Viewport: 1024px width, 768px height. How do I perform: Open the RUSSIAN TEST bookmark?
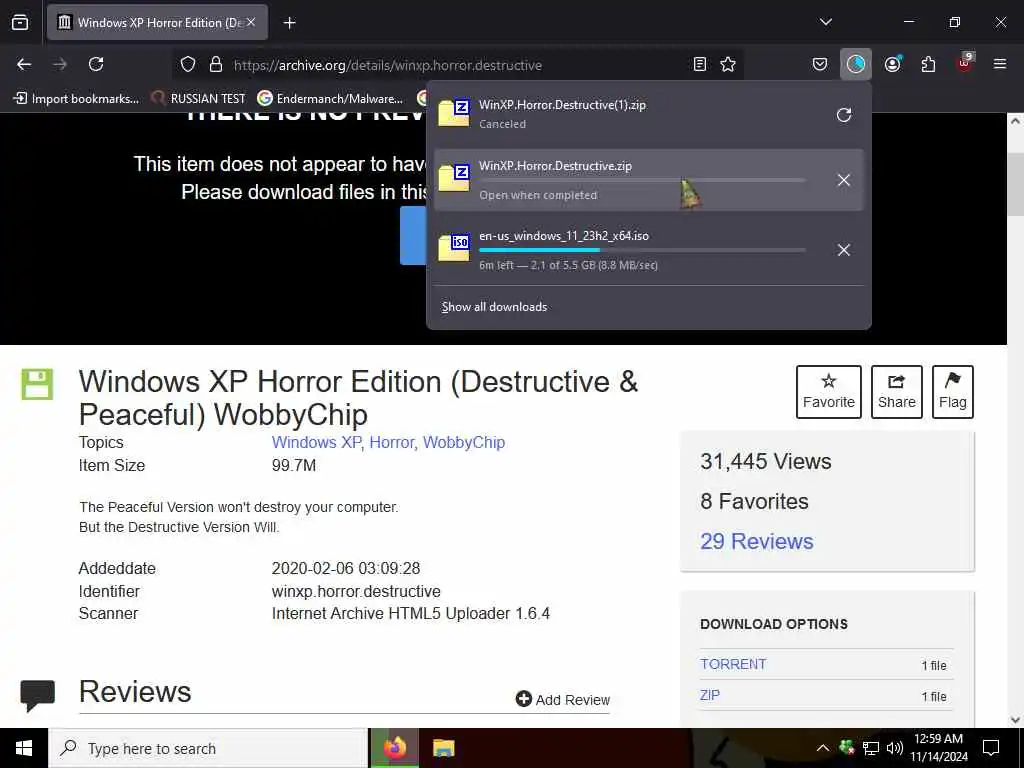click(x=198, y=99)
